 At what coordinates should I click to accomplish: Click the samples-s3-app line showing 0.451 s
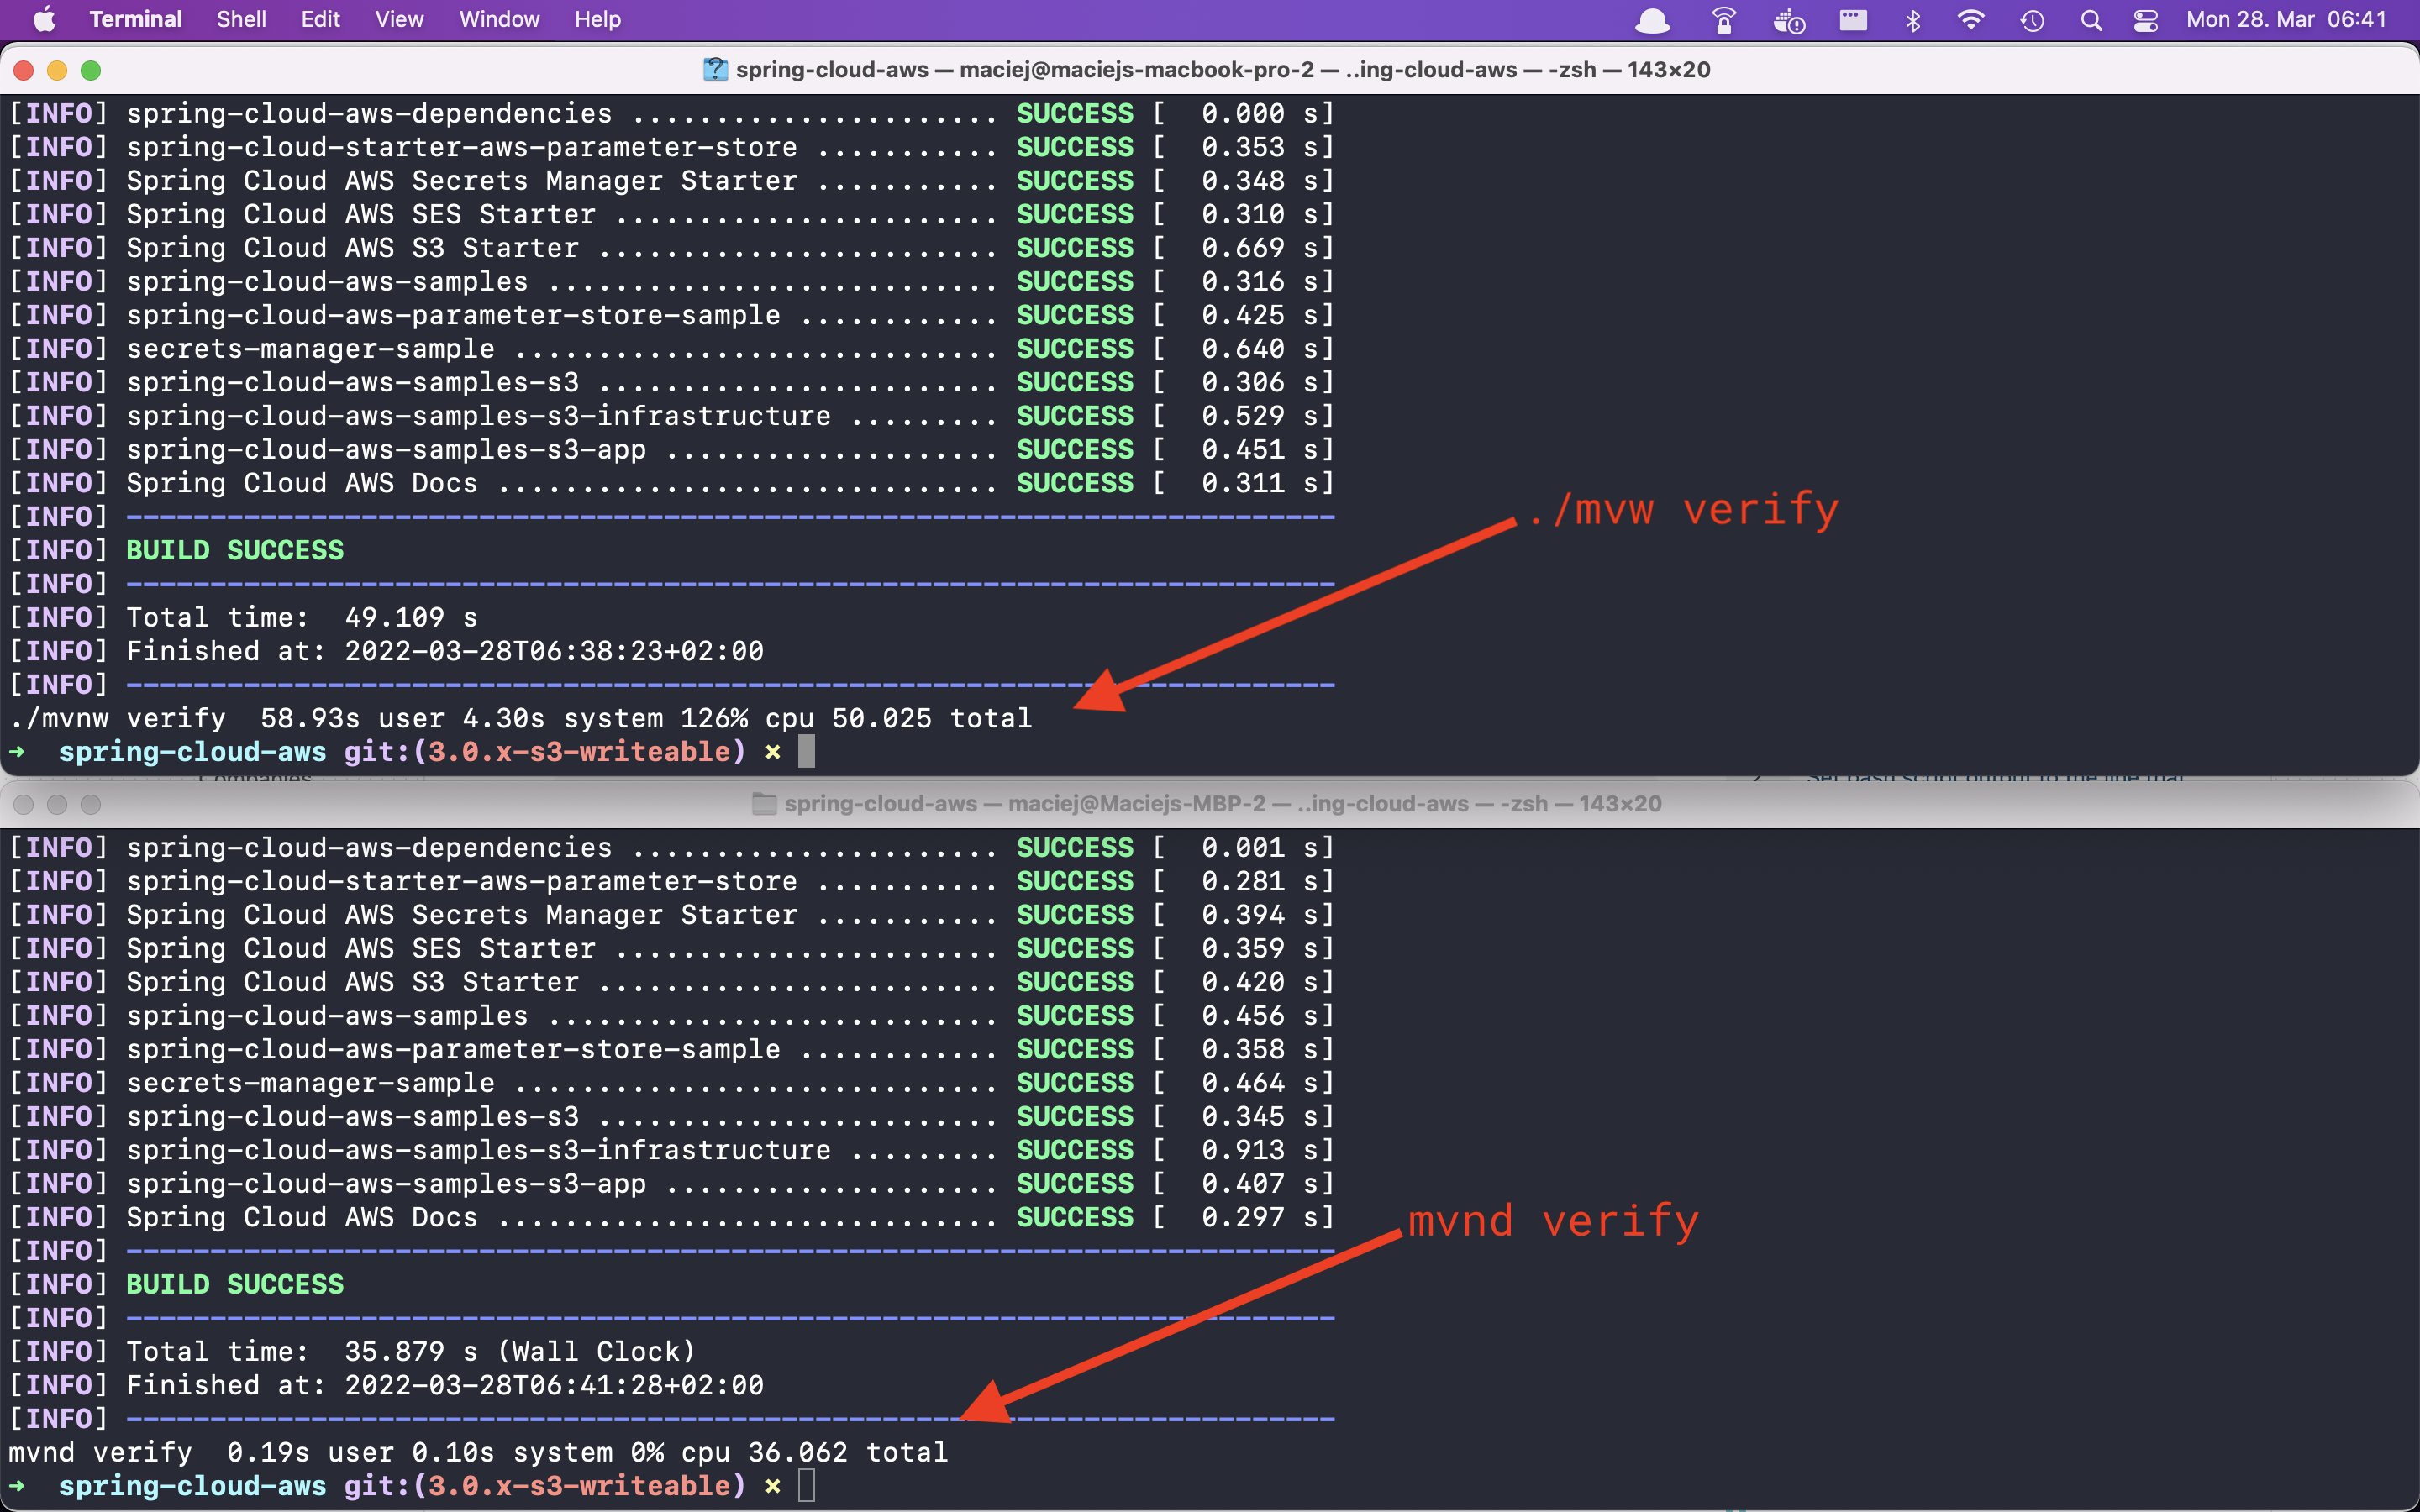point(672,449)
